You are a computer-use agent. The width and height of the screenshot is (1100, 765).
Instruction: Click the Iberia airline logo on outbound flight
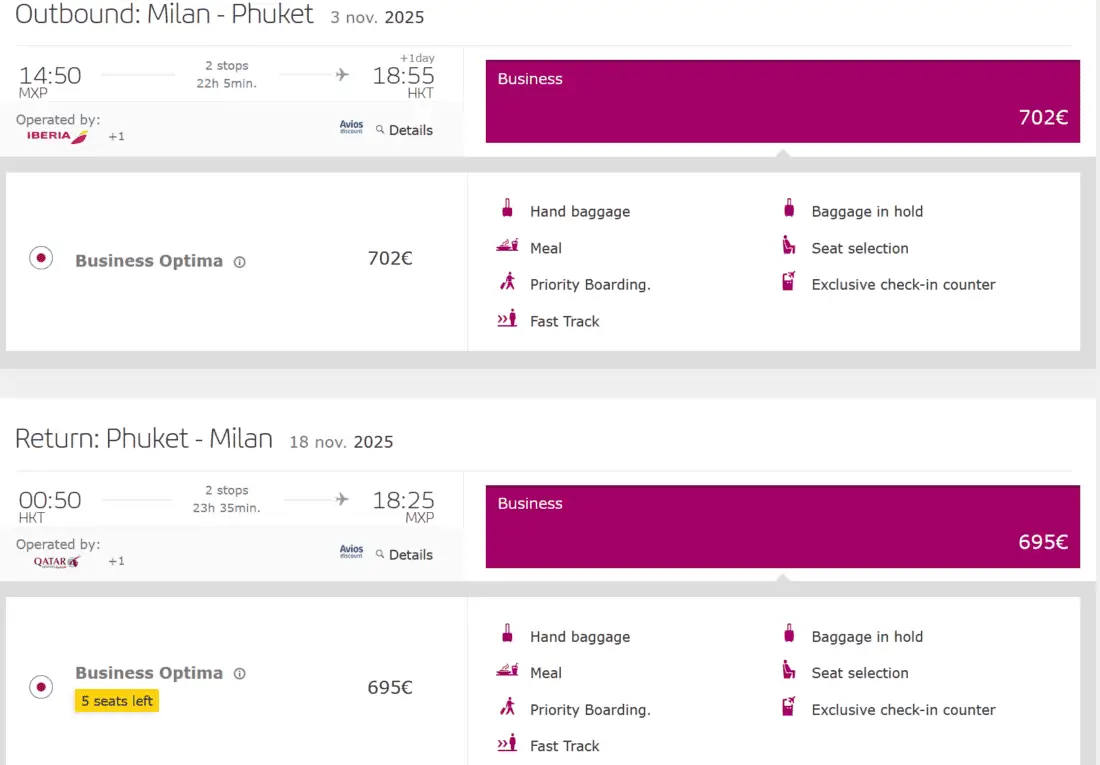(x=57, y=136)
